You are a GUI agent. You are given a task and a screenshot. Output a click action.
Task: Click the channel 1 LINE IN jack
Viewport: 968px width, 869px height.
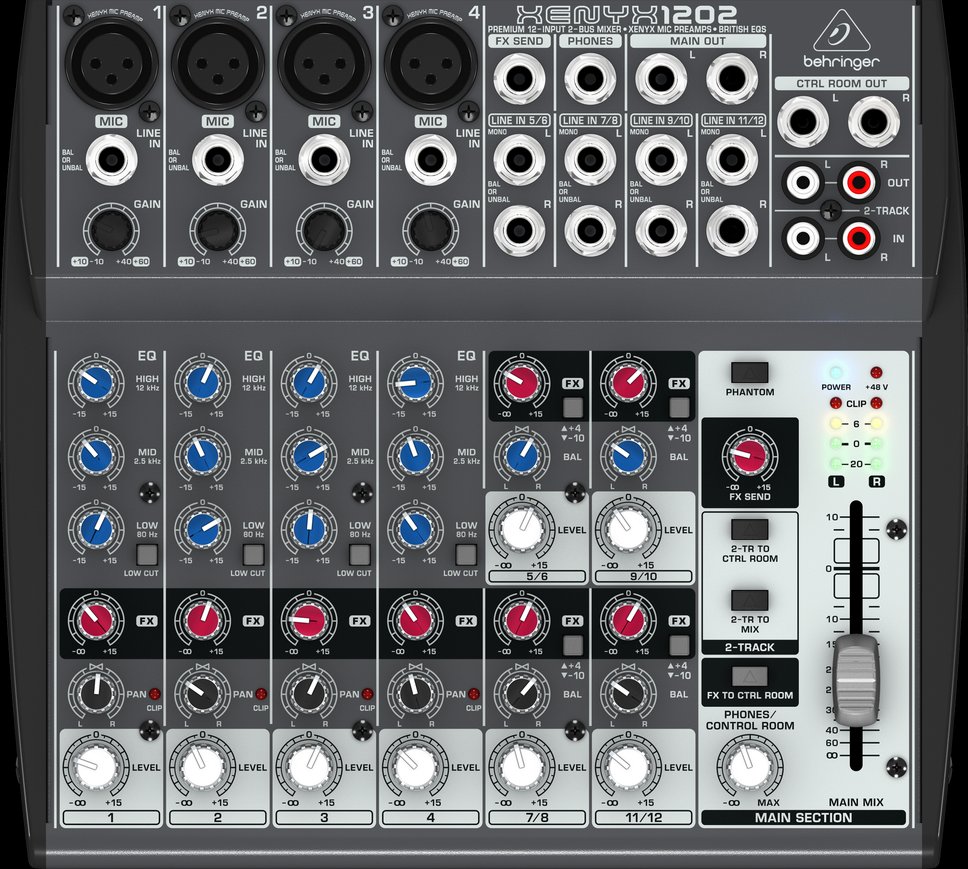tap(112, 161)
